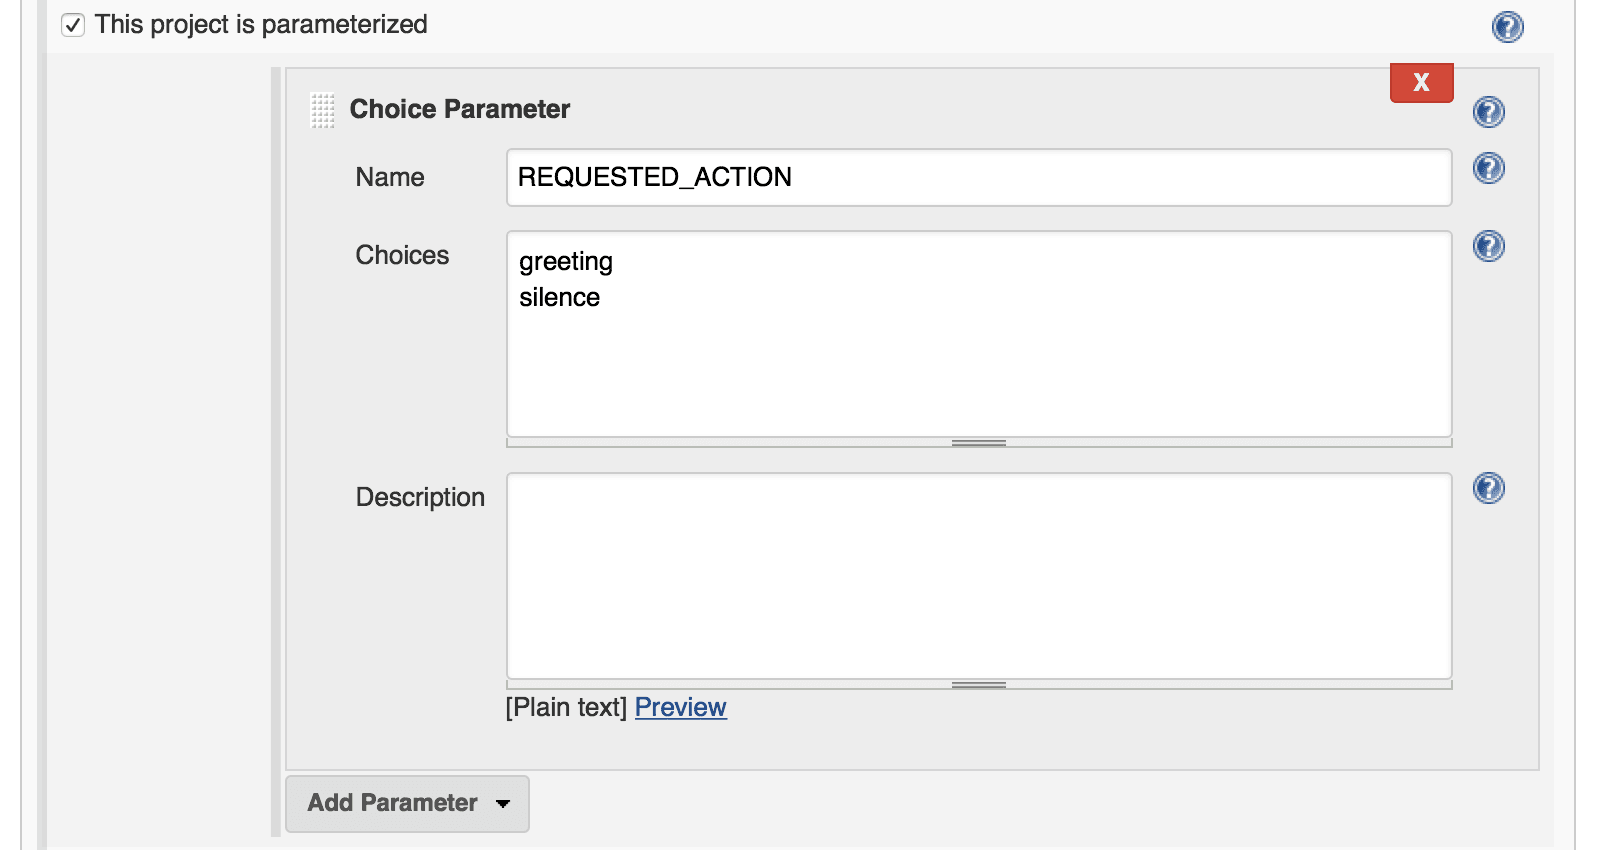Click inside the empty Description textarea
The image size is (1600, 850).
[978, 576]
